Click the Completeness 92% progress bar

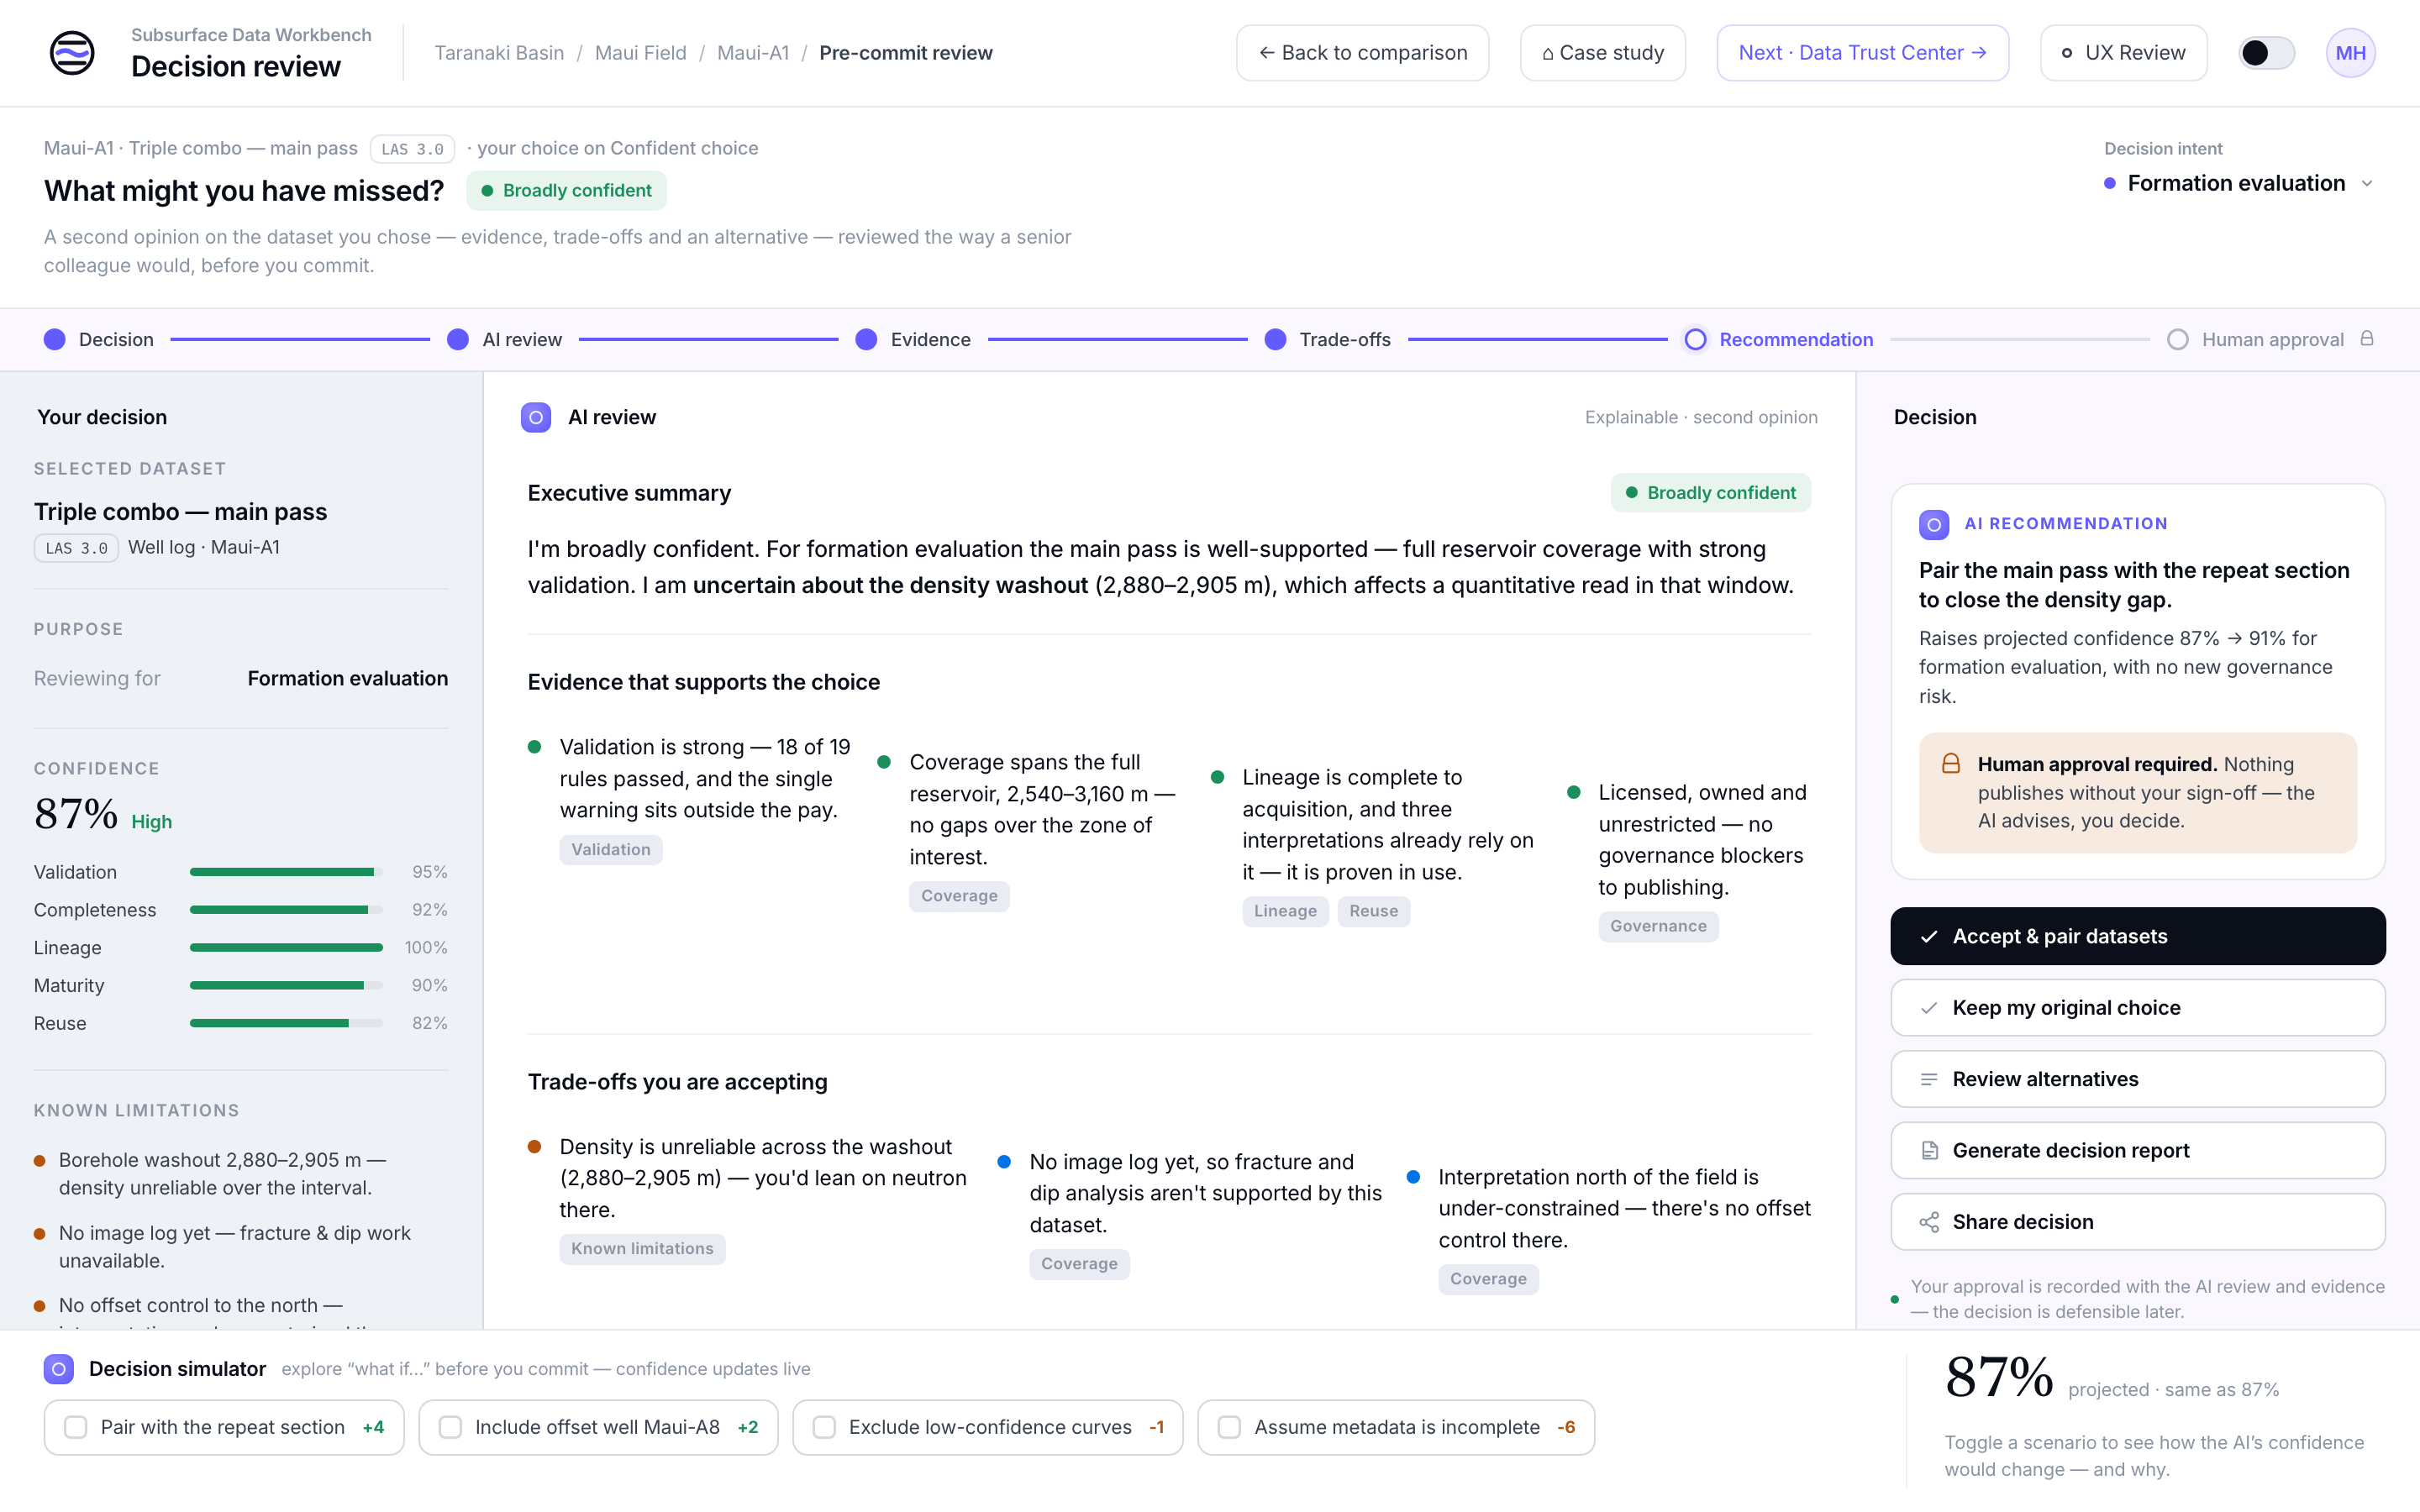[286, 910]
